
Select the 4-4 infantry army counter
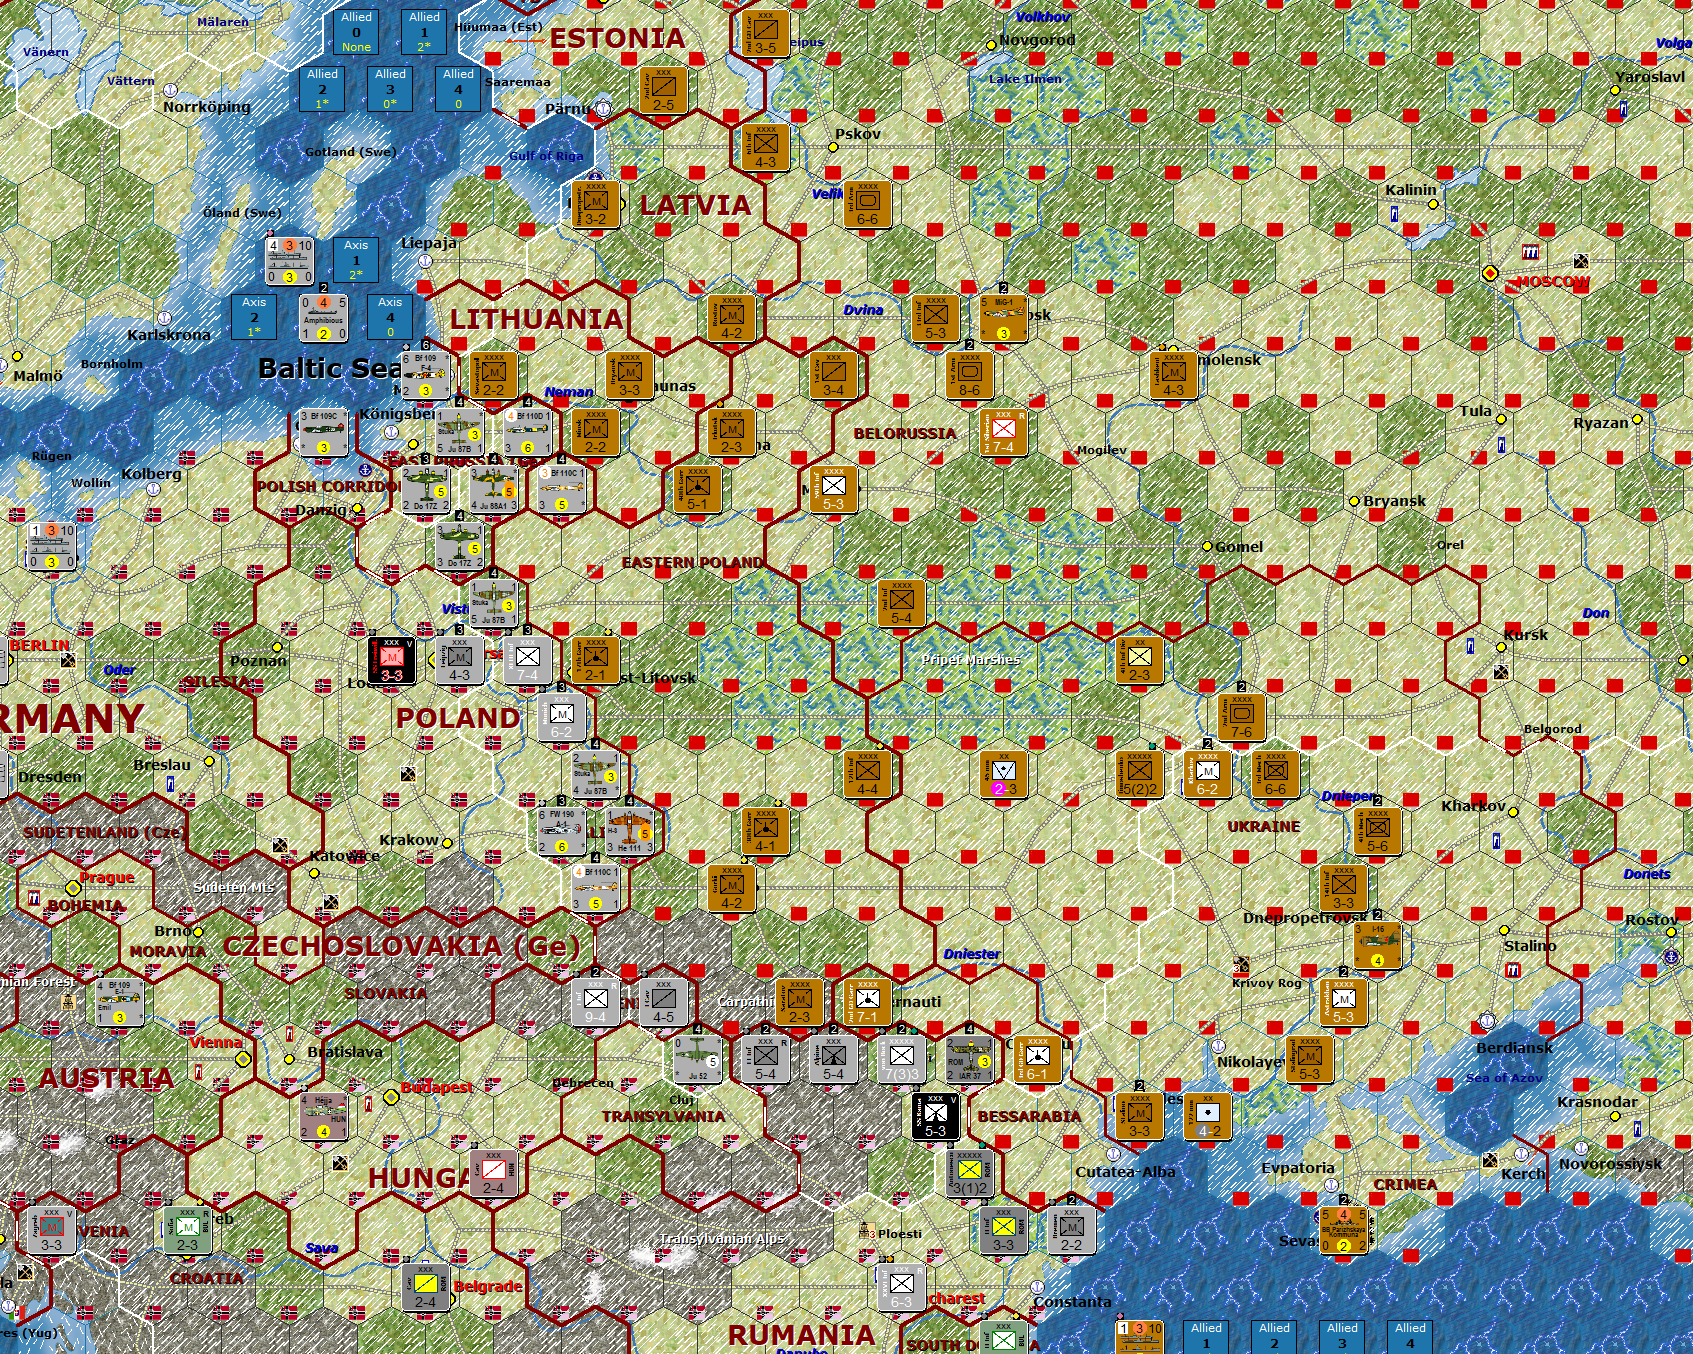[867, 774]
